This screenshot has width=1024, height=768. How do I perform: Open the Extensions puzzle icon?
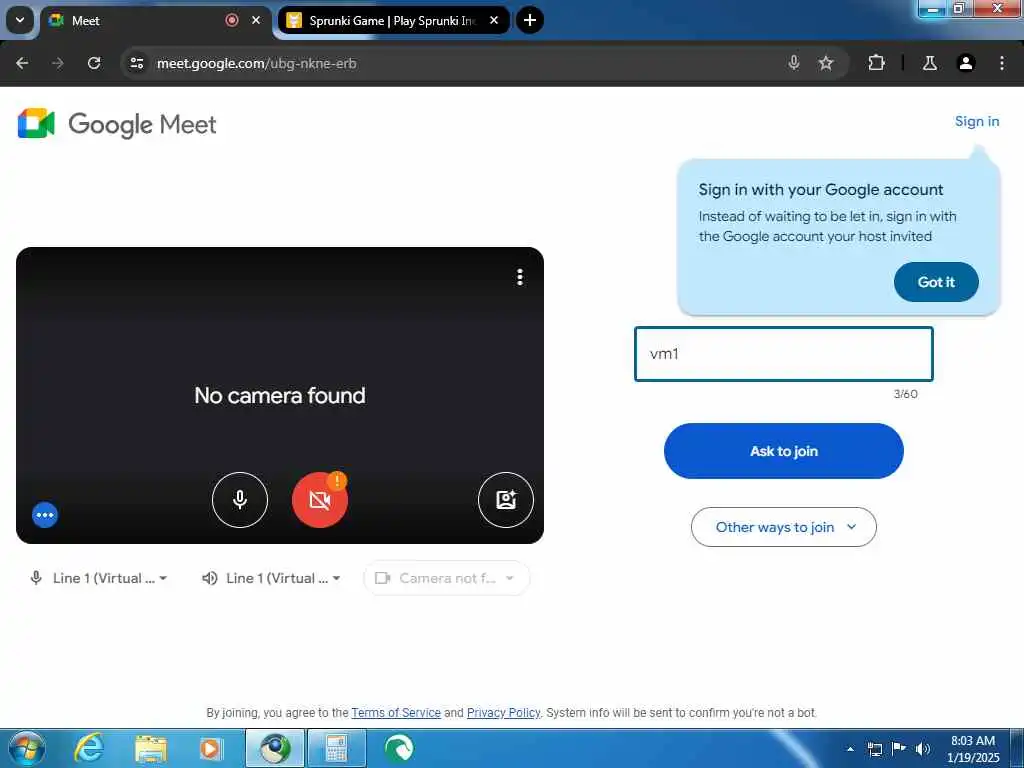coord(876,63)
